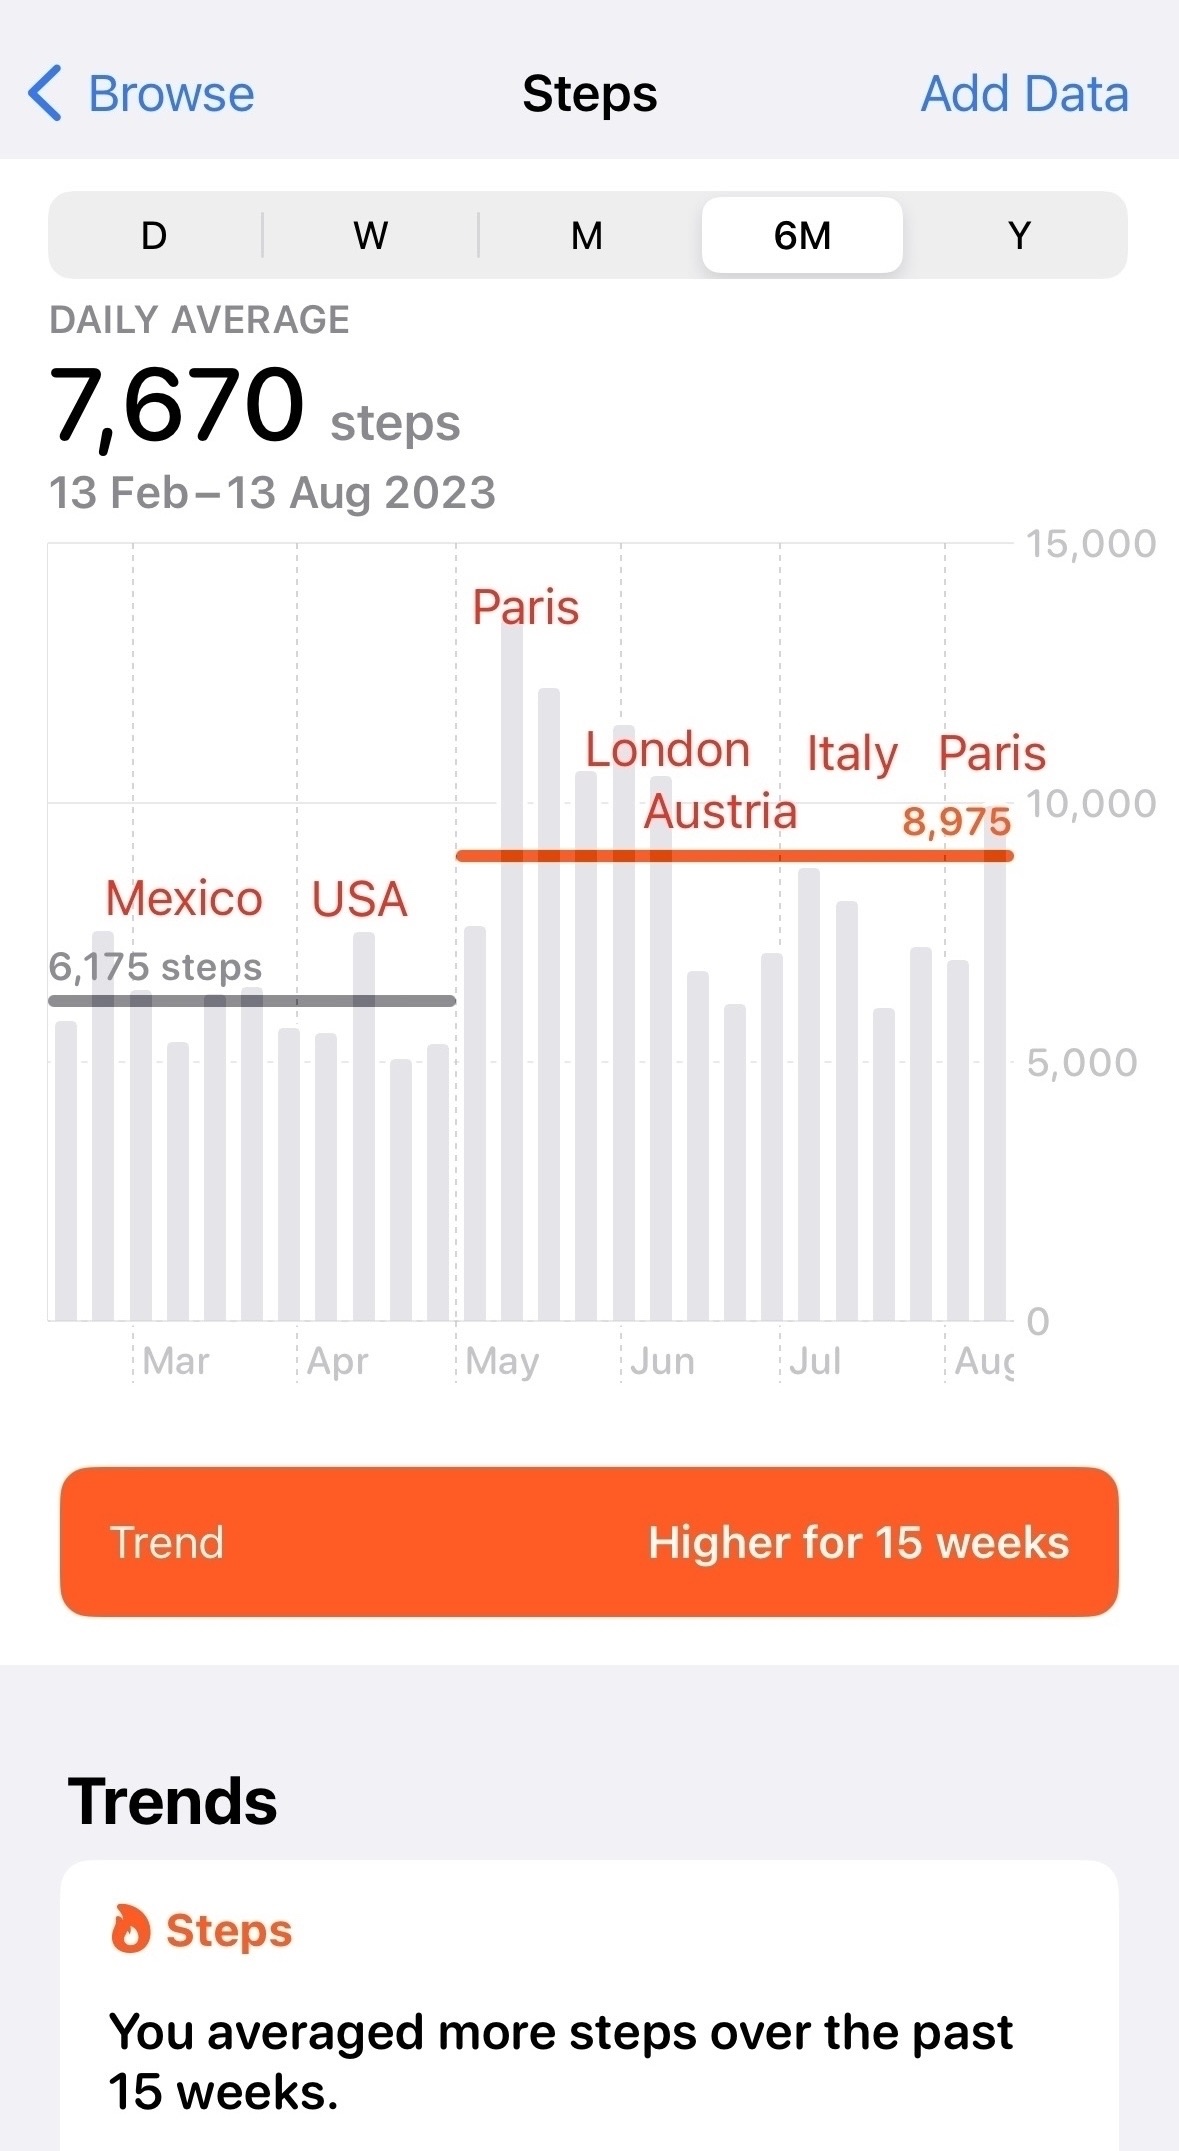Tap the tallest bar under Paris in May
The height and width of the screenshot is (2151, 1179).
click(512, 970)
